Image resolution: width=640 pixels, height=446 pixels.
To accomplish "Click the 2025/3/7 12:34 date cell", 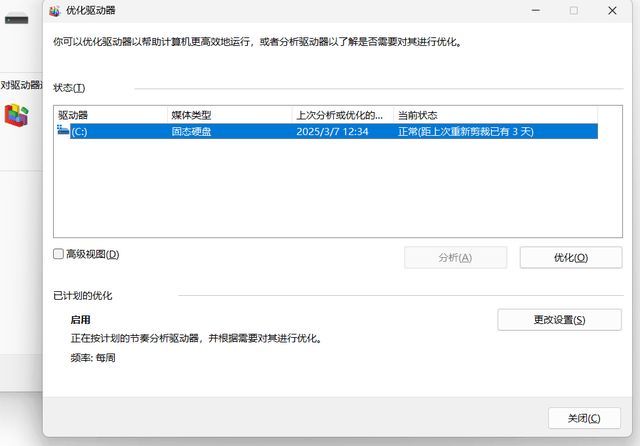I will [333, 131].
